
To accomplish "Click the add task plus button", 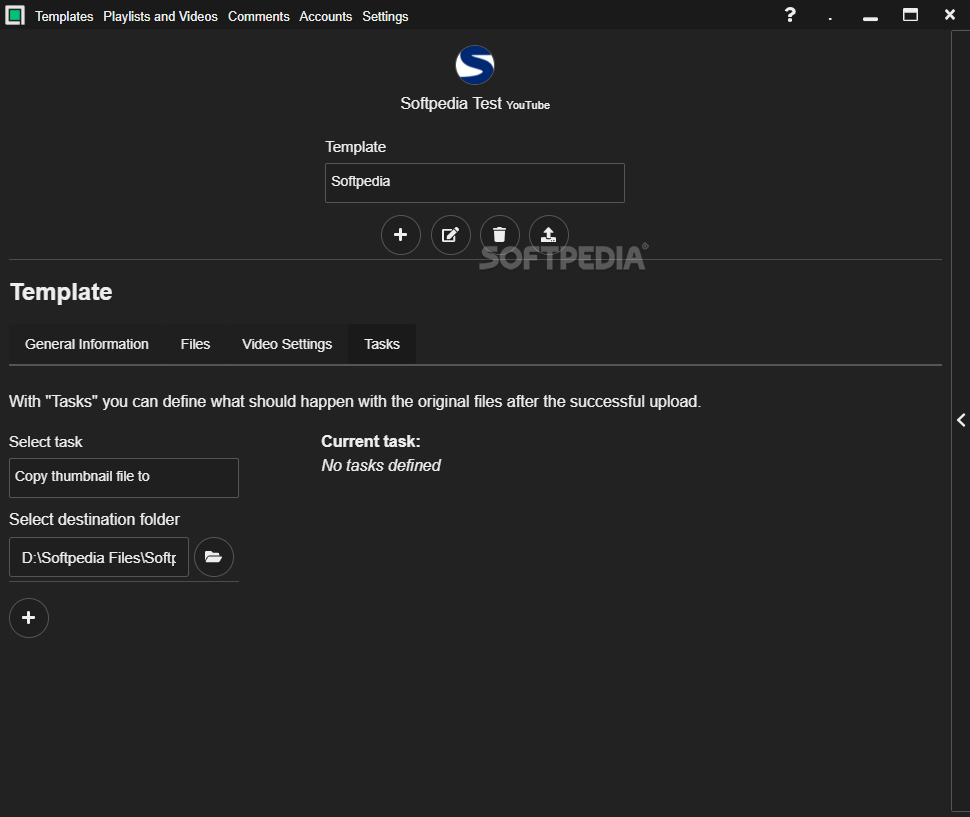I will tap(28, 618).
